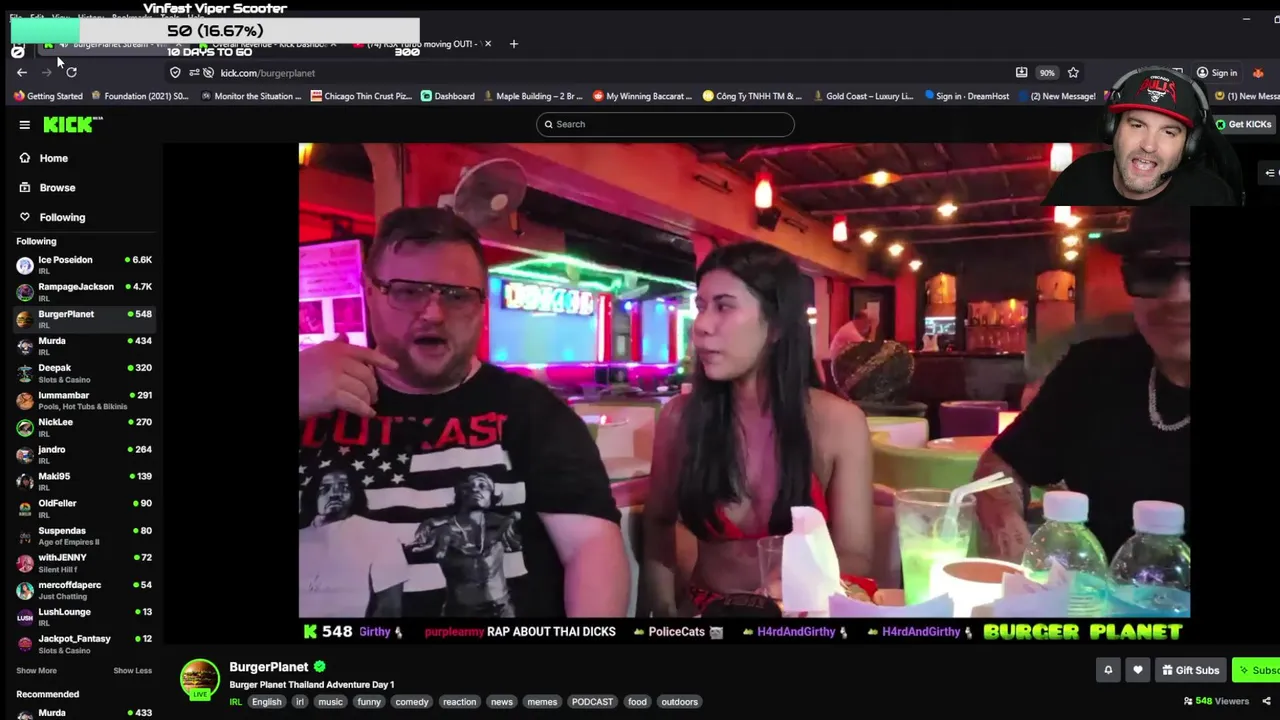Toggle notification bell for BurgerPlanet
Viewport: 1280px width, 720px height.
tap(1108, 670)
